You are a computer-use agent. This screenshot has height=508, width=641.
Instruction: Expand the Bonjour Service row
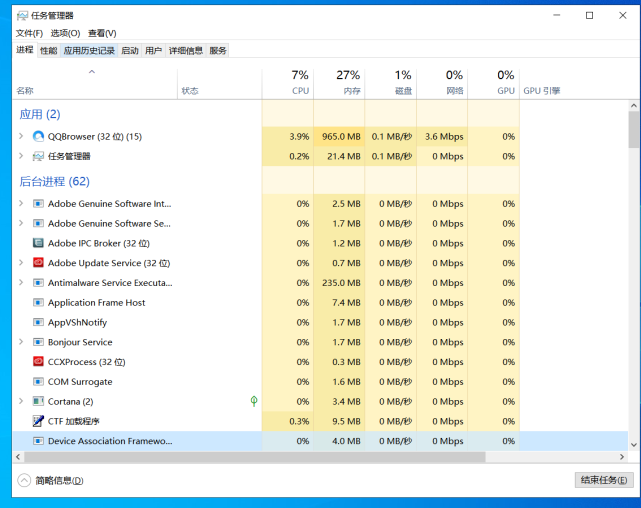click(x=21, y=342)
